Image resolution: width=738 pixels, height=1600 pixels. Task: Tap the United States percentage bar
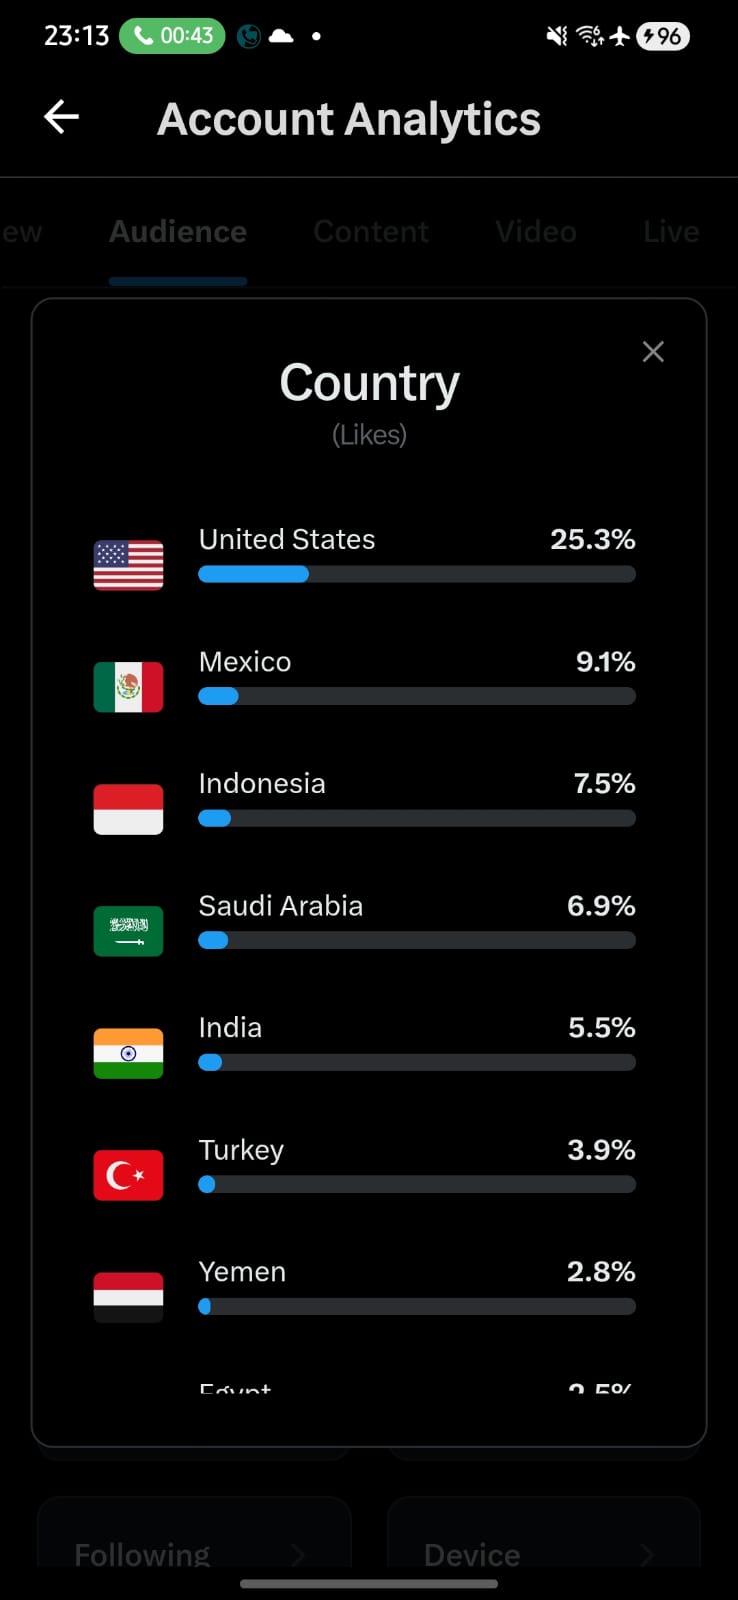[x=417, y=574]
